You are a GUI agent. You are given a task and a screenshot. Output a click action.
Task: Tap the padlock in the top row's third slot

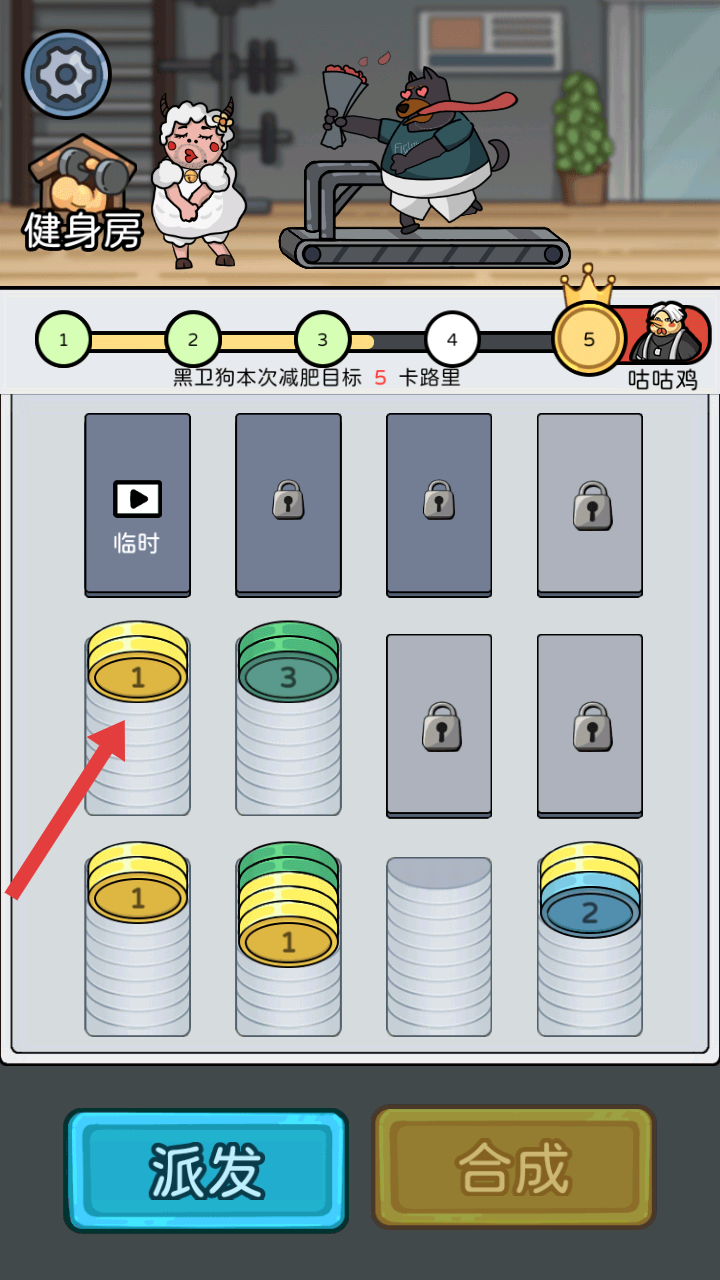point(439,499)
